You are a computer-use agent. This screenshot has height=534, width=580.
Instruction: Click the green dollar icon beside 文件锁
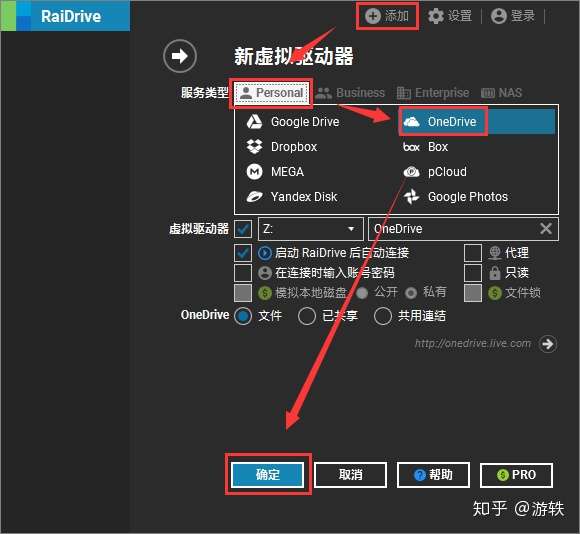[495, 293]
